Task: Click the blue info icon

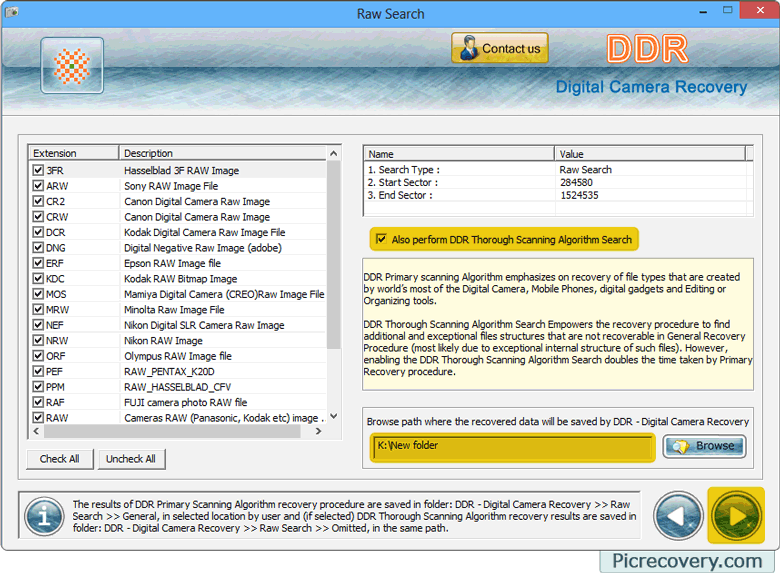Action: pos(44,517)
